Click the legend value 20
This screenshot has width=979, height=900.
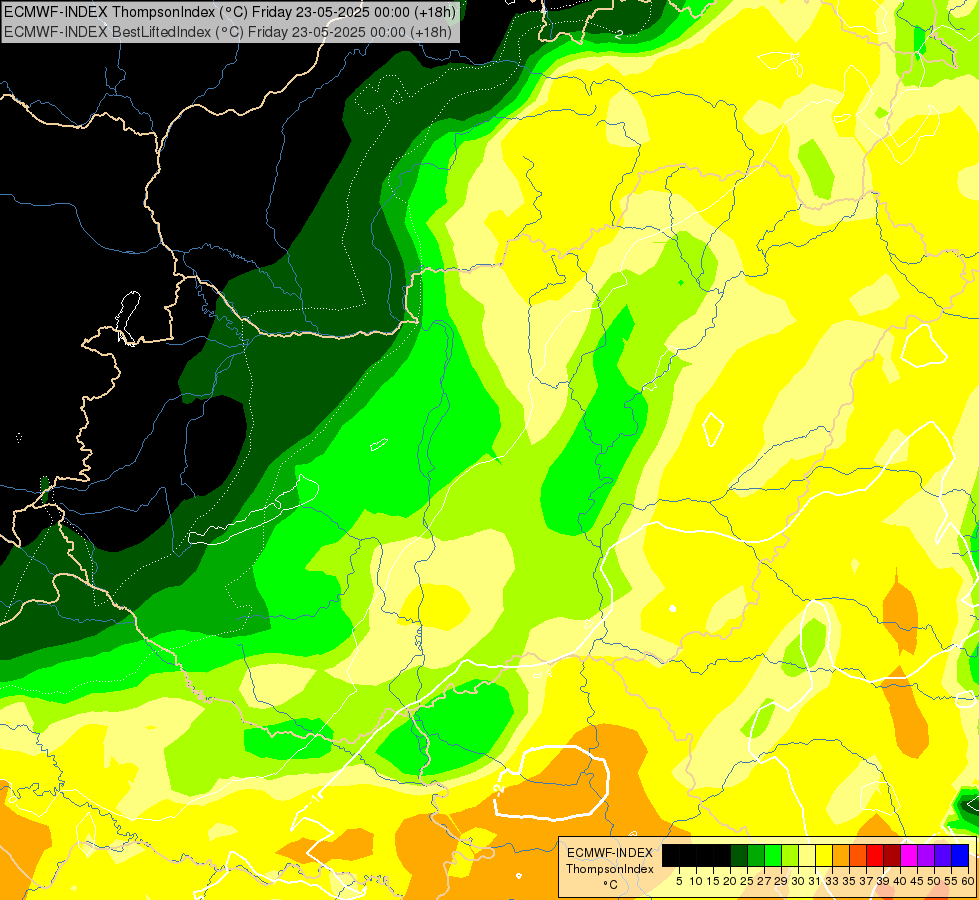pyautogui.click(x=730, y=881)
